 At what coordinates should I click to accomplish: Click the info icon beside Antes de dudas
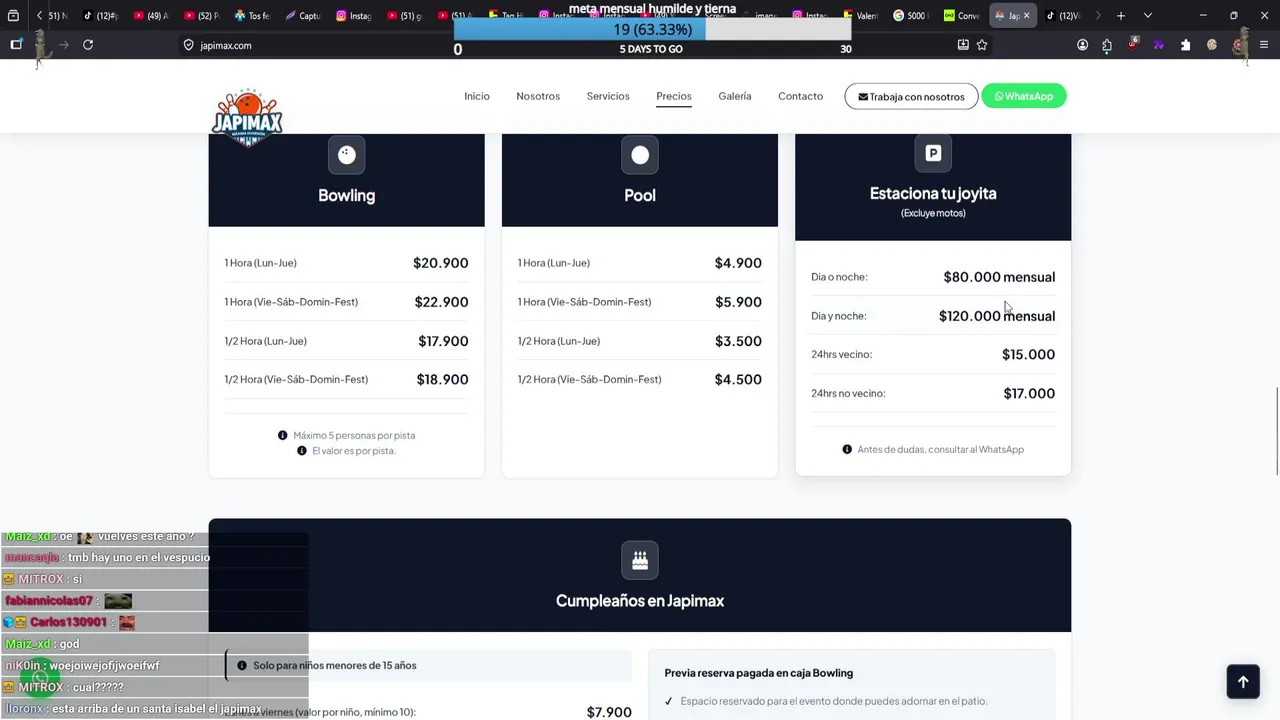pyautogui.click(x=847, y=449)
